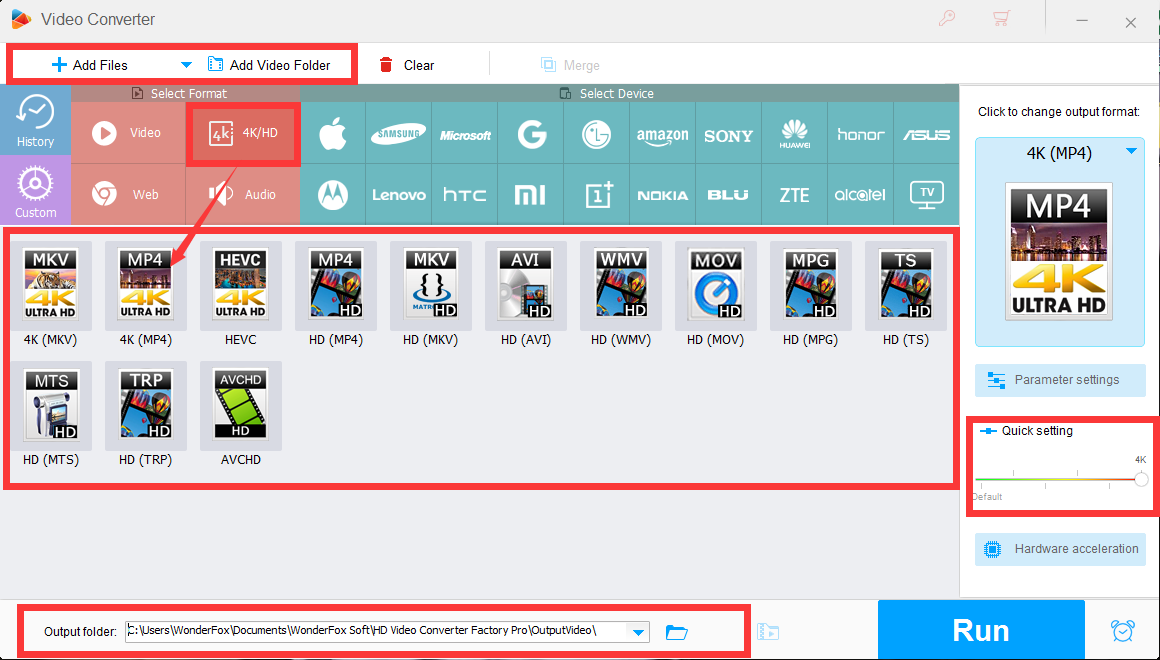Switch to the Video format tab

click(128, 132)
